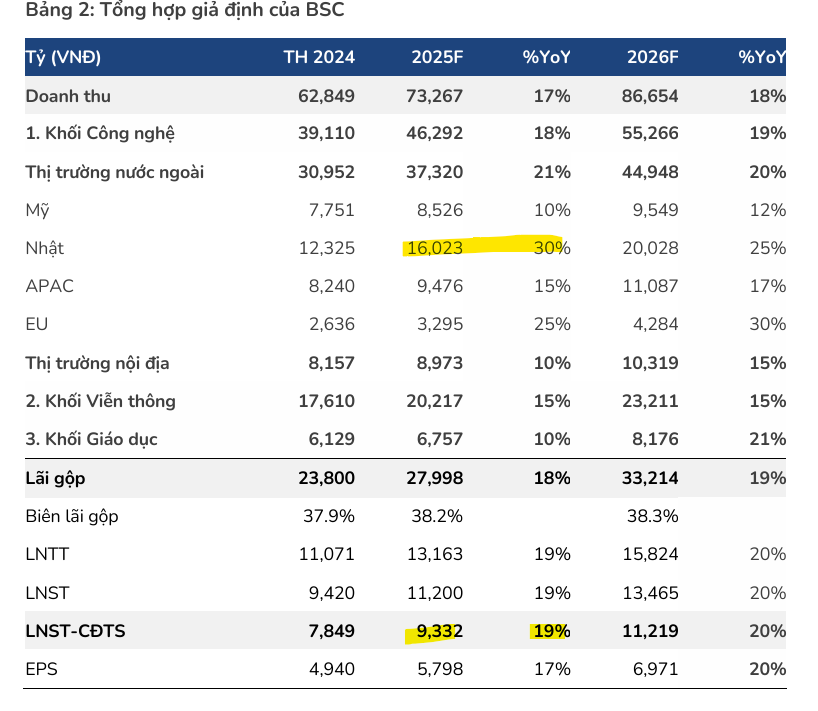Select the highlighted 19% in LNST-CĐTS row
Viewport: 818px width, 711px height.
point(551,631)
